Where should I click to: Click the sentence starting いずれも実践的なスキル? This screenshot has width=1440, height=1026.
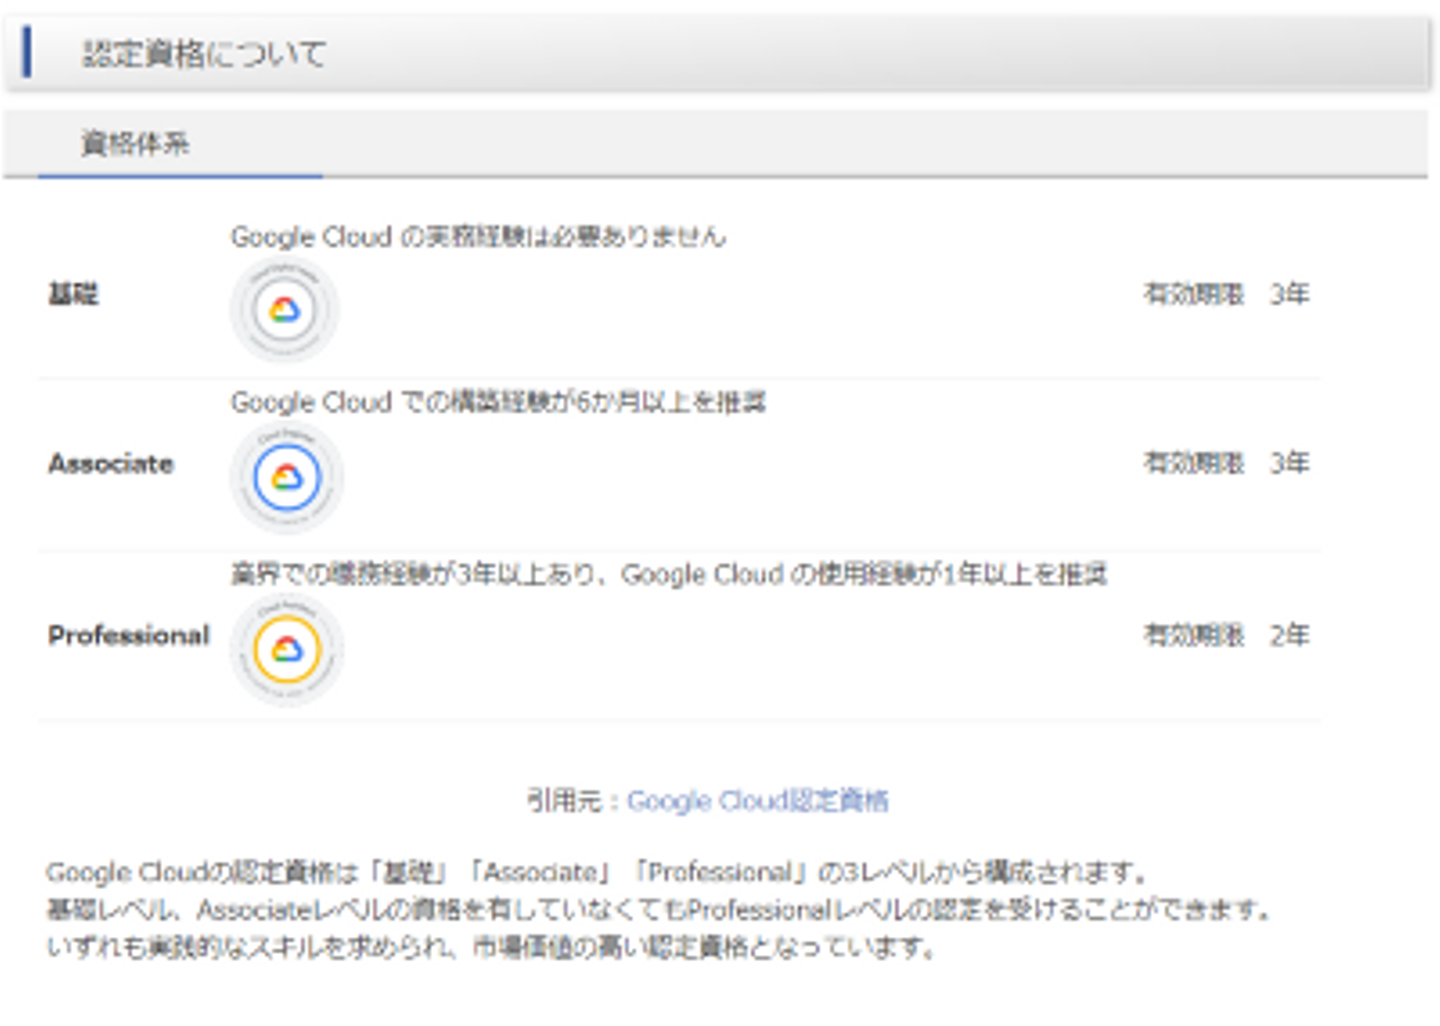[491, 946]
